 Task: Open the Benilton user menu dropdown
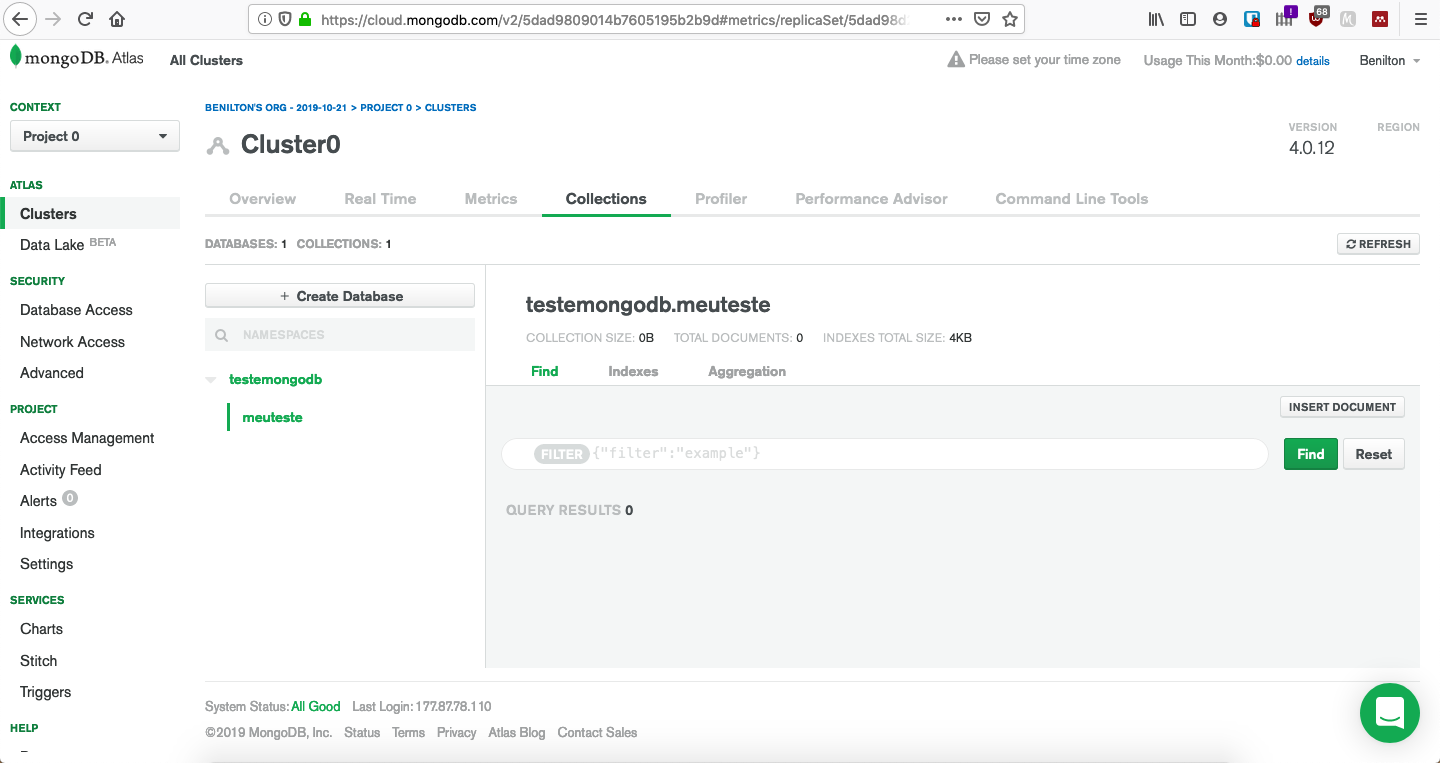(1390, 60)
